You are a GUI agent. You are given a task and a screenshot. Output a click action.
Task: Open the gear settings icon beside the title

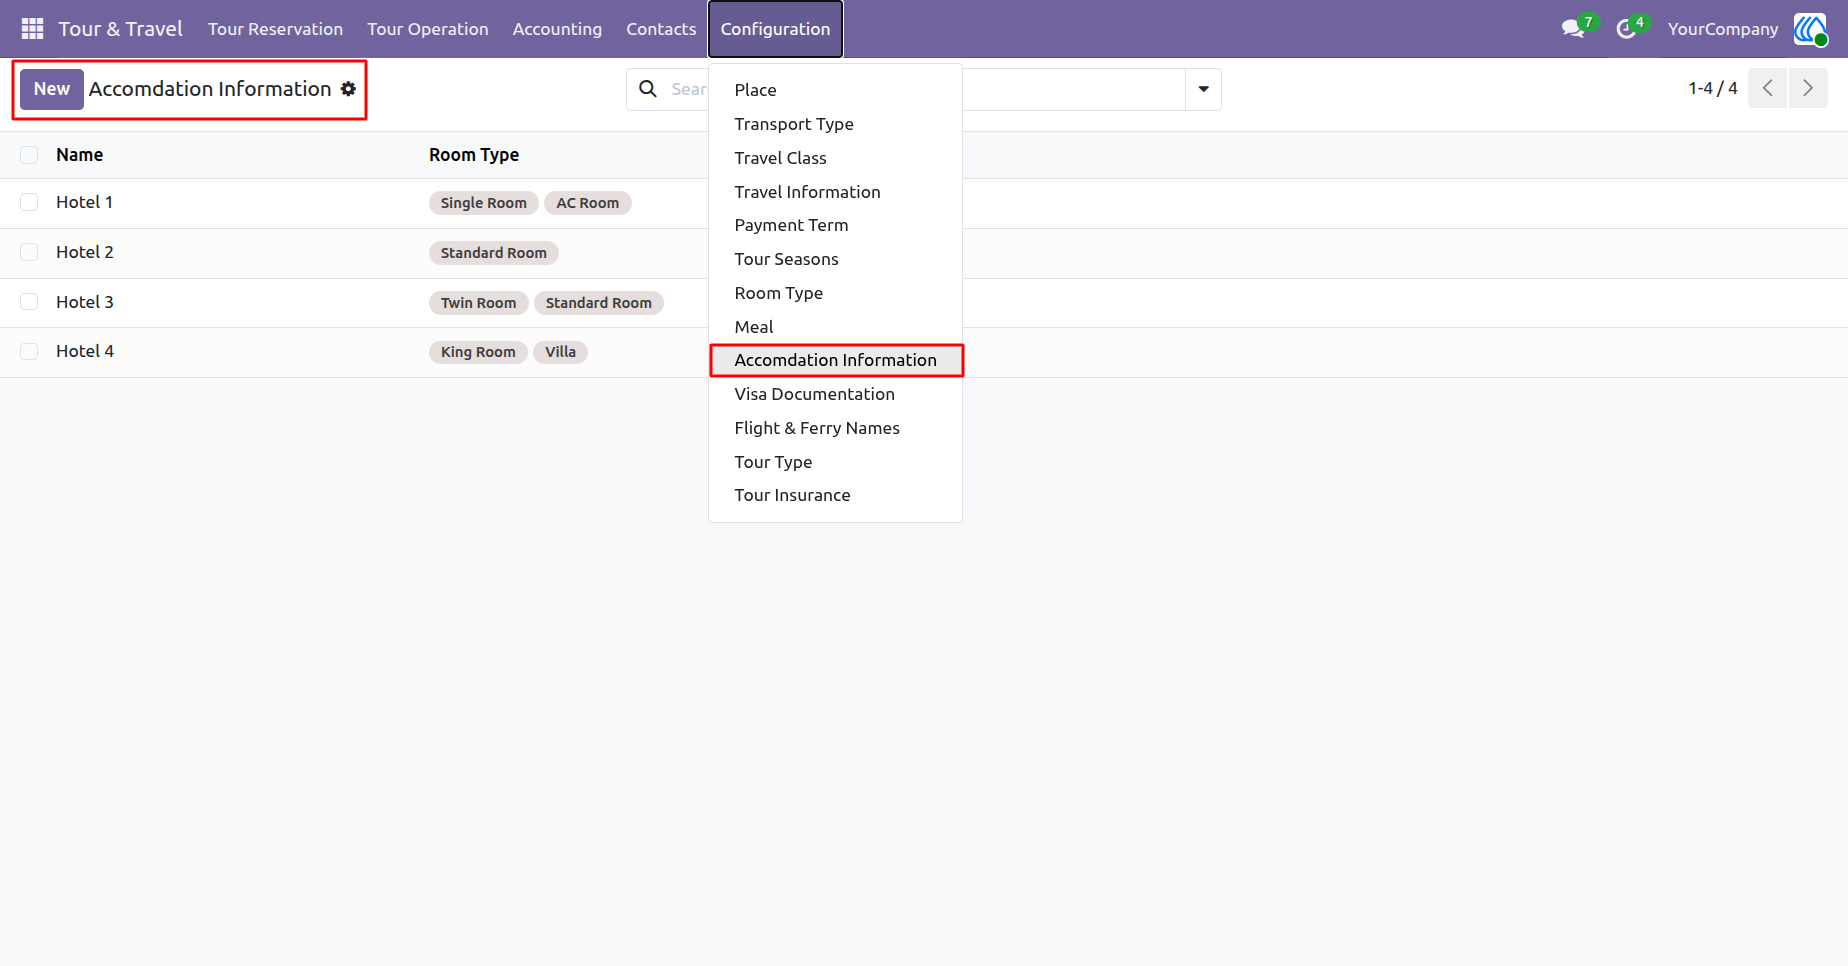click(348, 89)
